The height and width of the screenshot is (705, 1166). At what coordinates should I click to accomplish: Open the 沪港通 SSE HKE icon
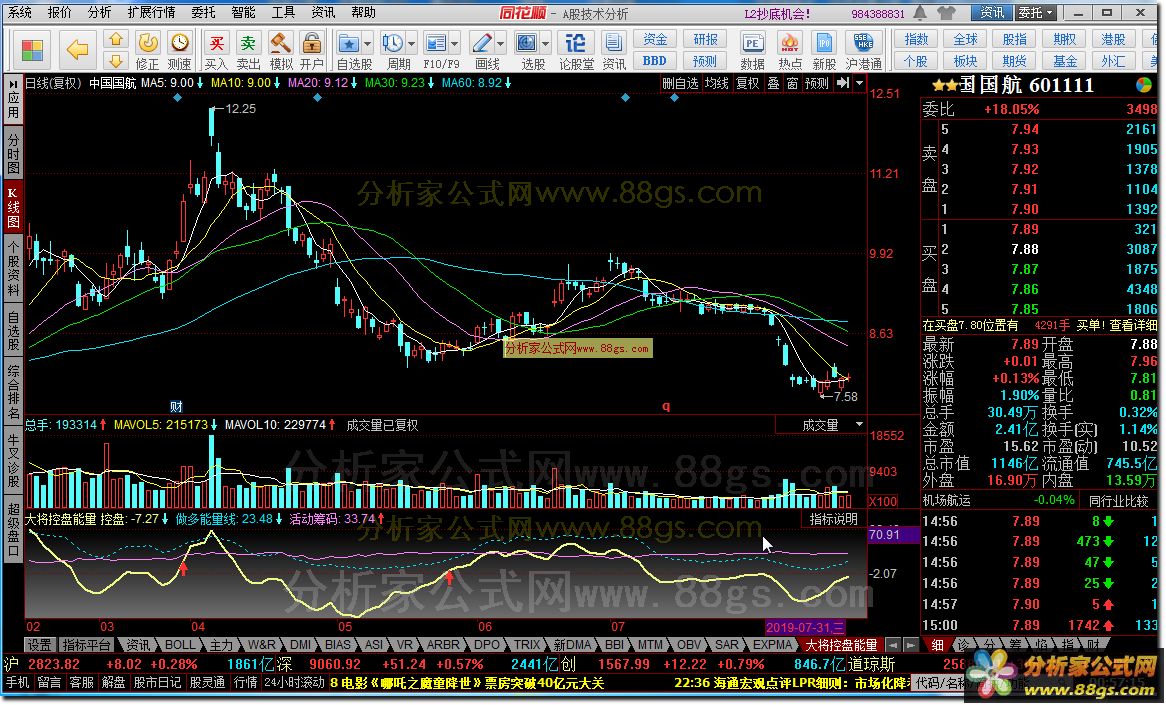click(863, 51)
